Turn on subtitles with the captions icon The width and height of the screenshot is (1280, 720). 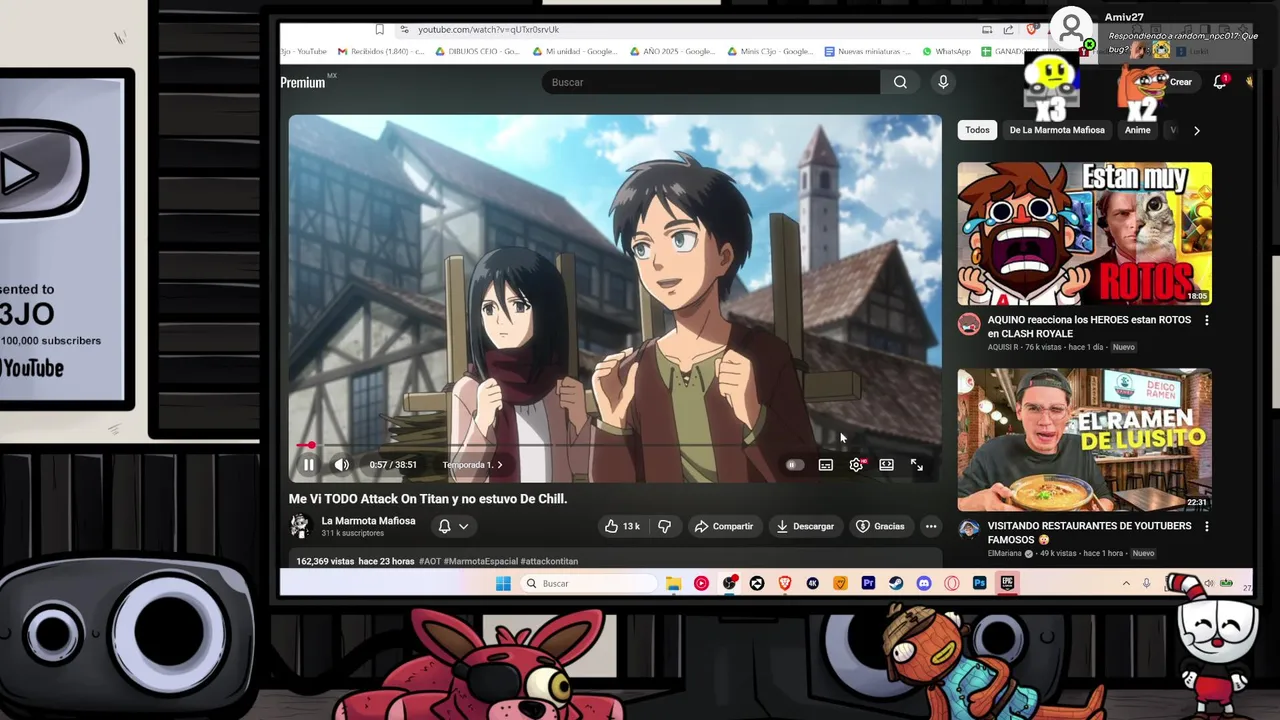click(x=826, y=465)
